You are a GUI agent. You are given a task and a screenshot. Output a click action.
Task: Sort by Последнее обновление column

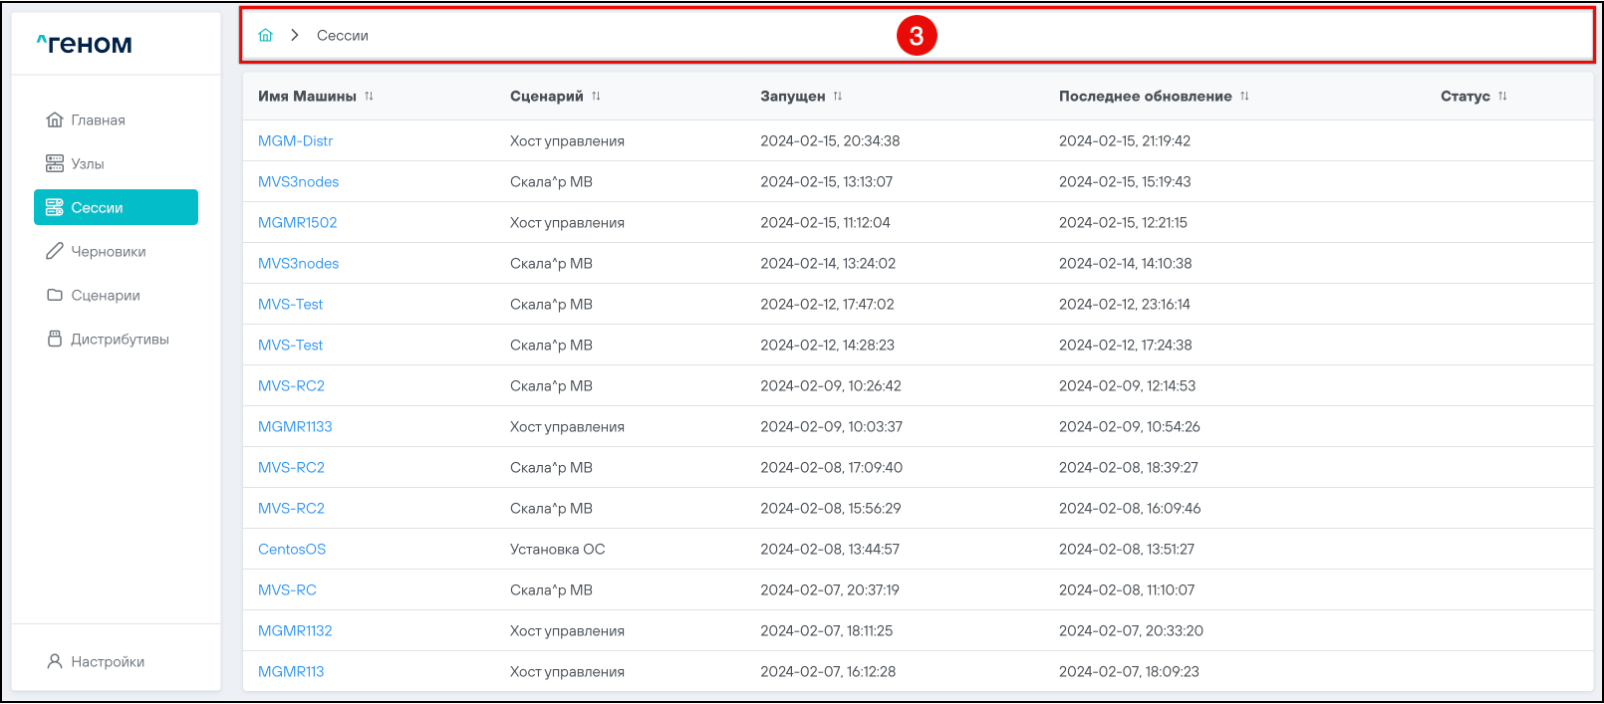pos(1245,96)
